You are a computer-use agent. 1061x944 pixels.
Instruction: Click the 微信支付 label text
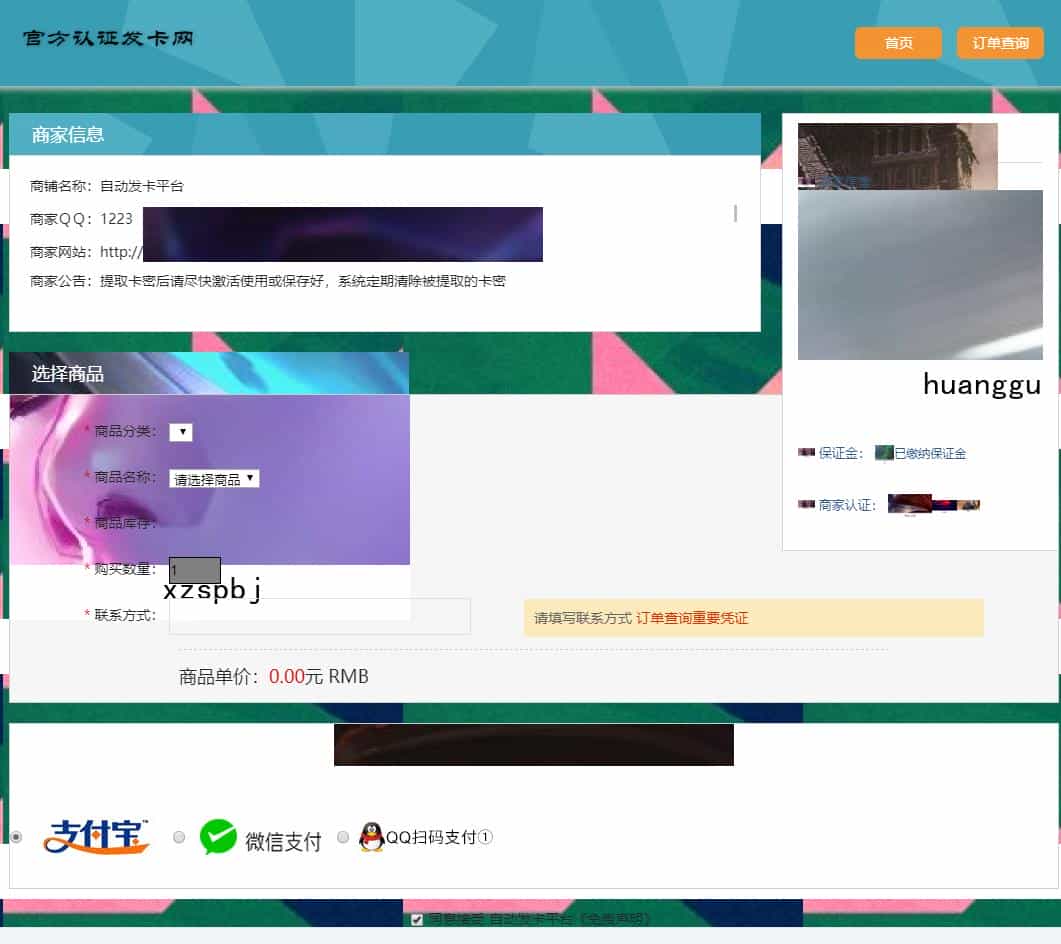[x=283, y=841]
